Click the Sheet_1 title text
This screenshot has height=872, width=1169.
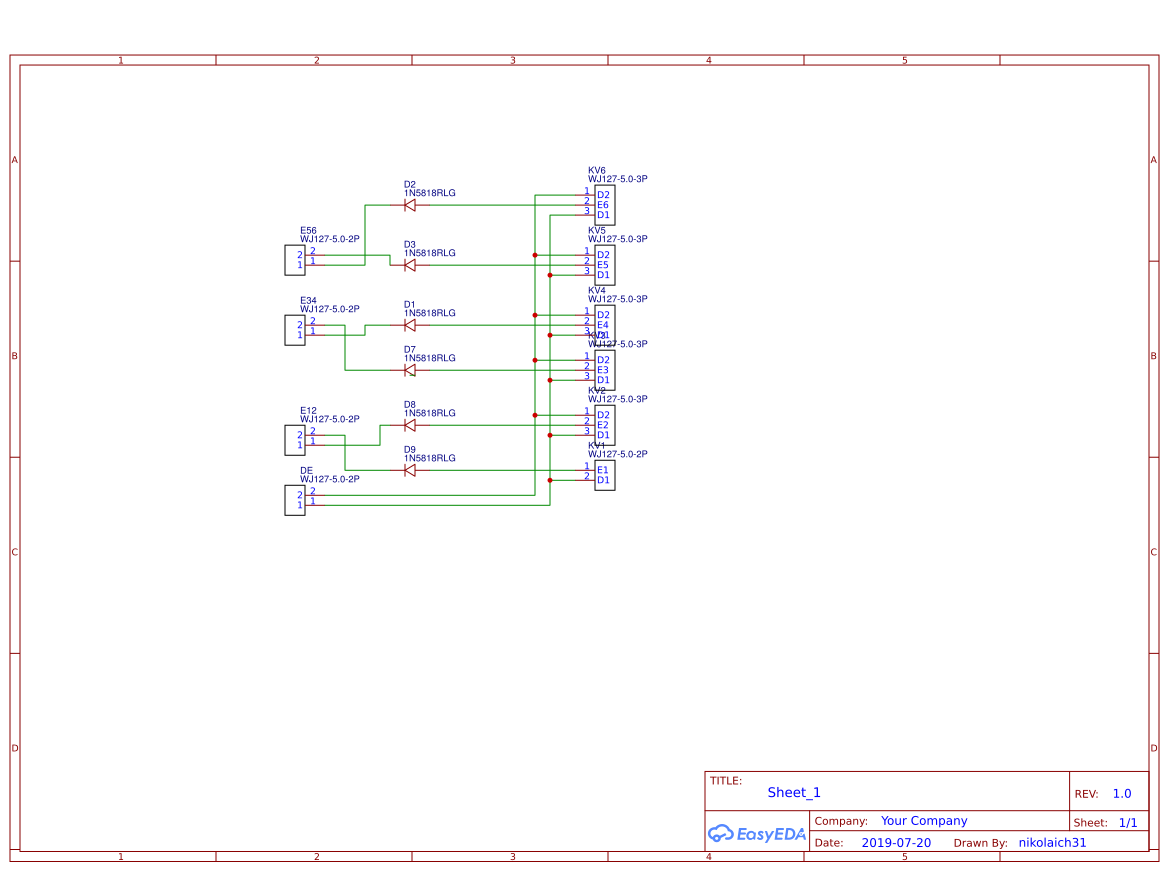[794, 793]
